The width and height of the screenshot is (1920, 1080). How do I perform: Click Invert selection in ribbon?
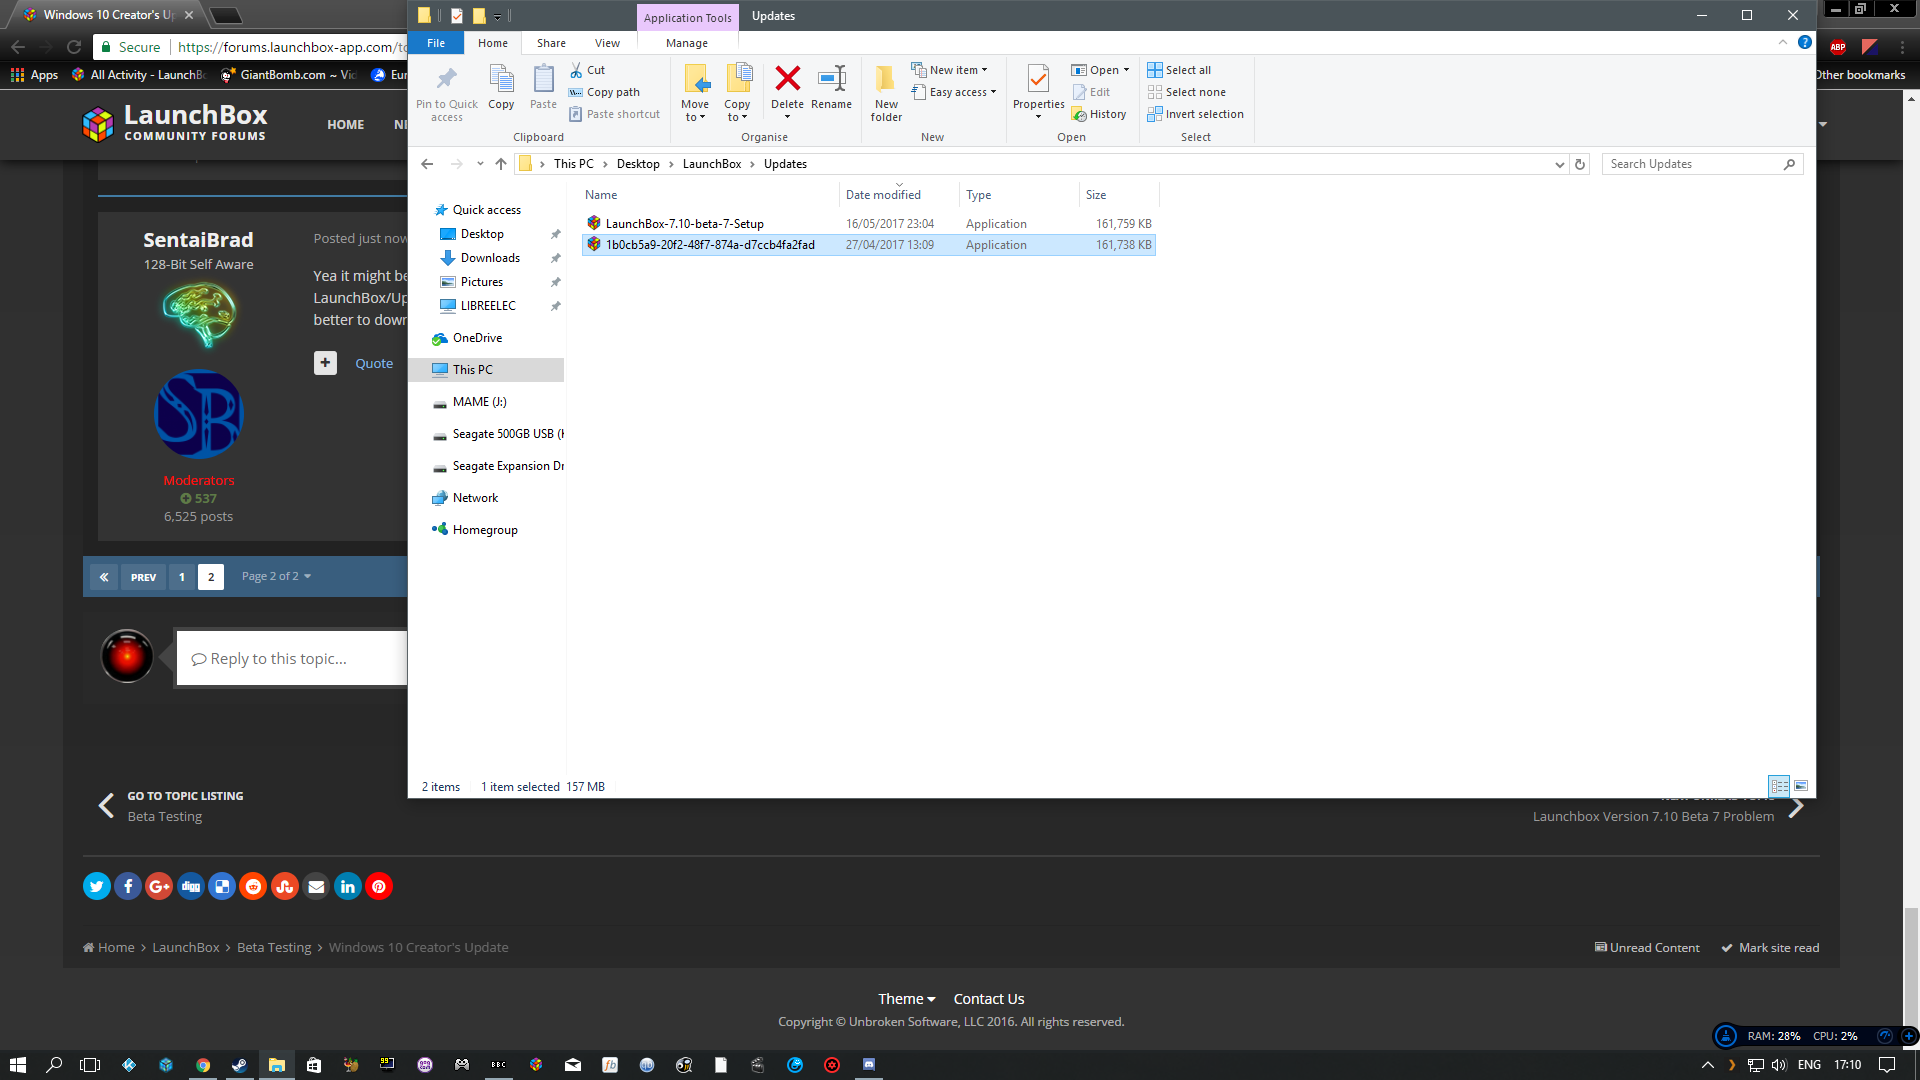click(x=1195, y=114)
